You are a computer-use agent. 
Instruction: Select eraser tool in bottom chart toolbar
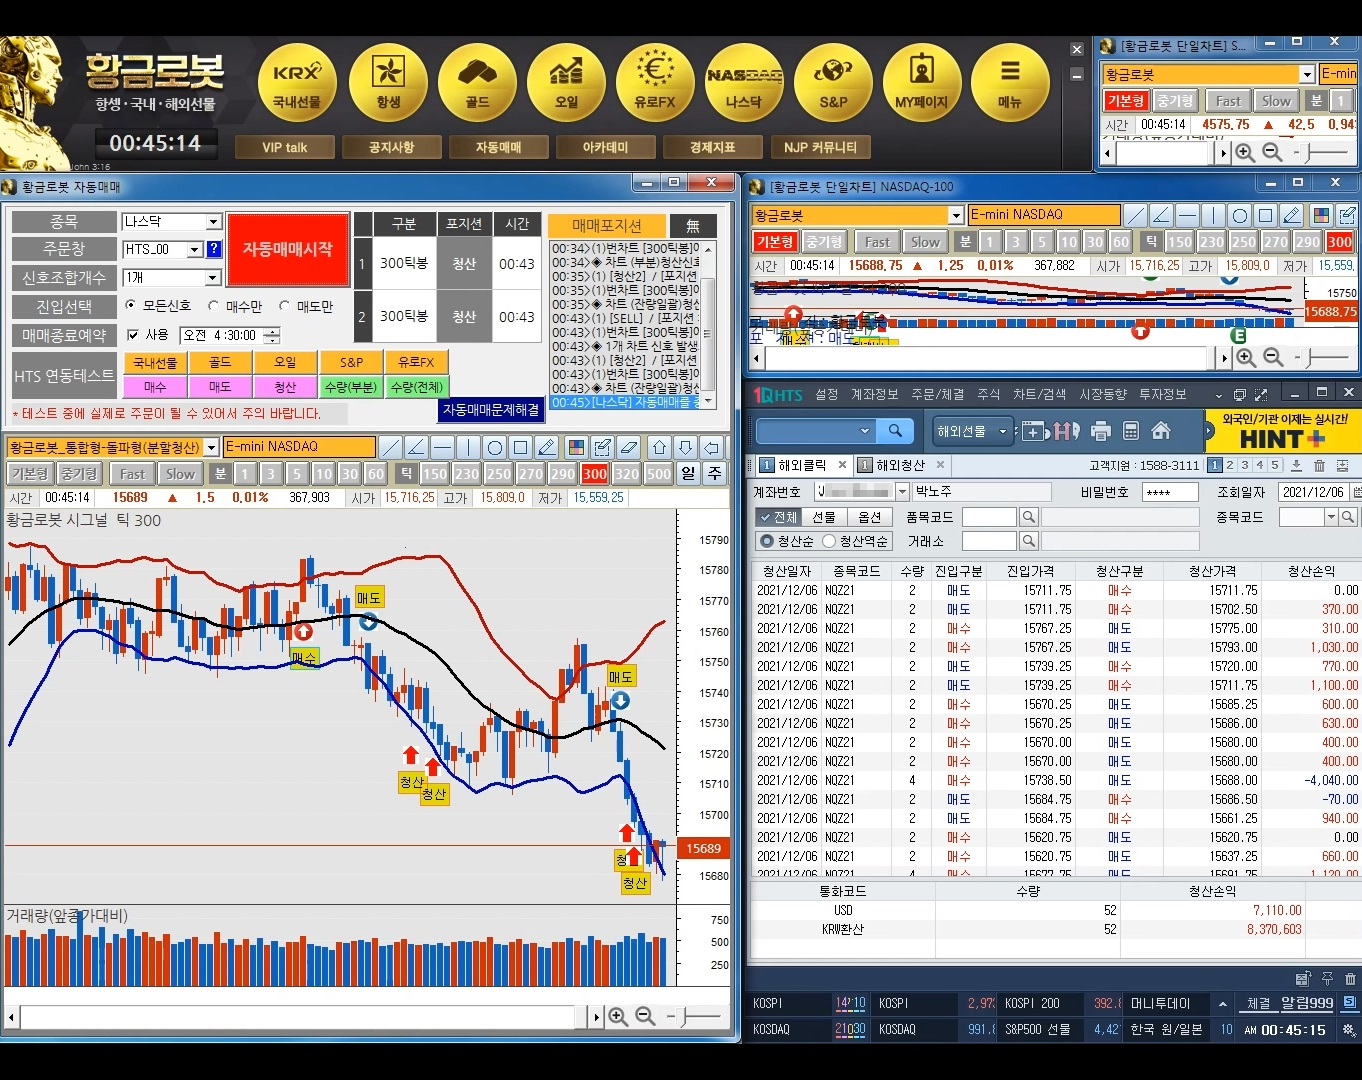[628, 447]
